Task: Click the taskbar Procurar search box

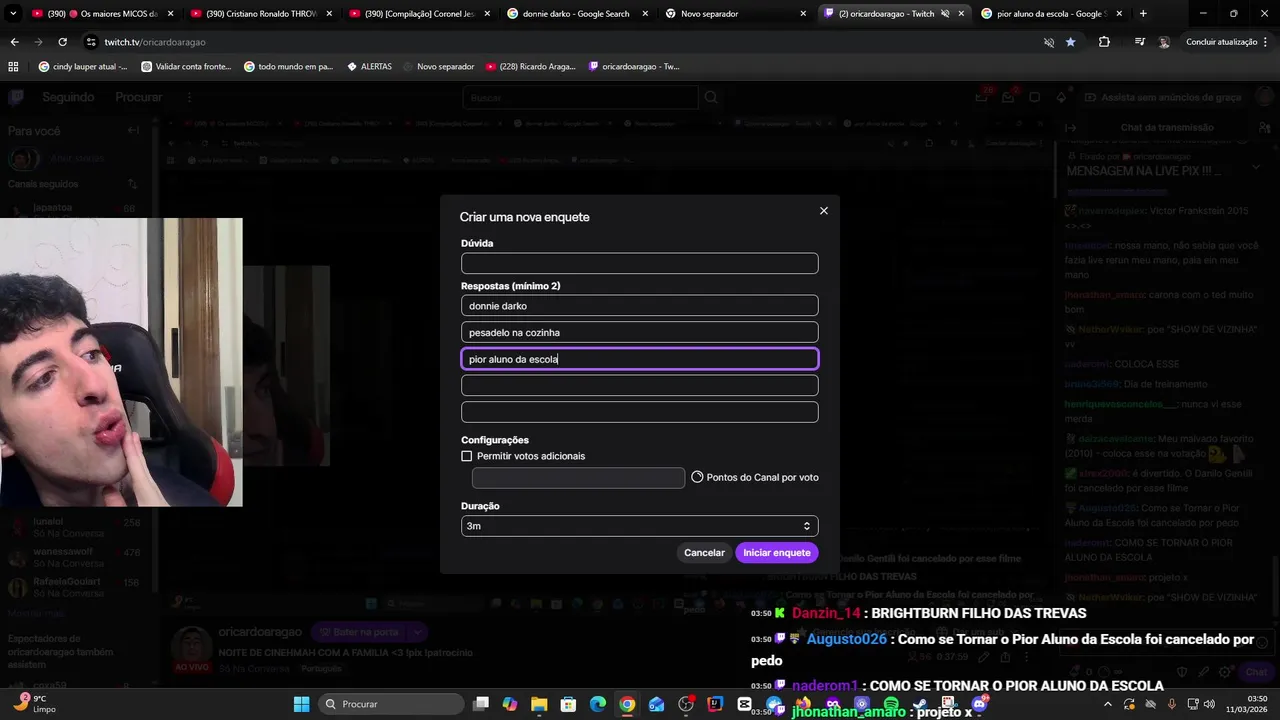Action: click(392, 704)
